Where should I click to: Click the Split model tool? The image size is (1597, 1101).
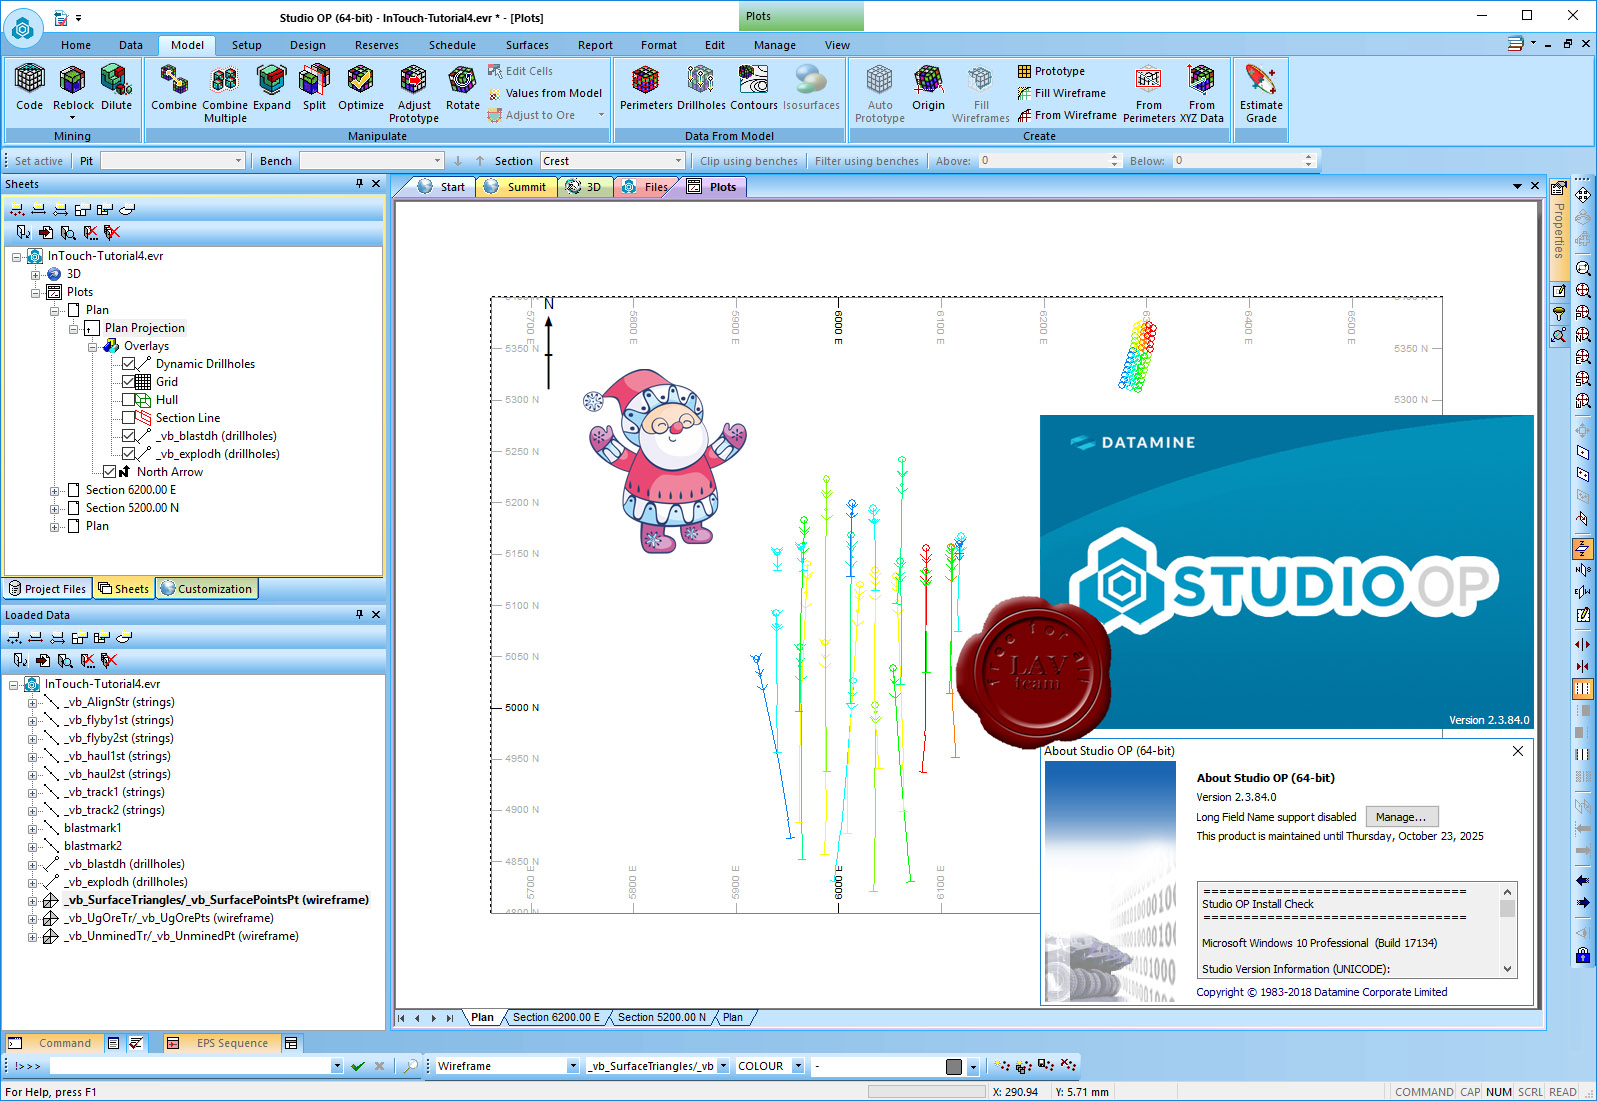314,87
